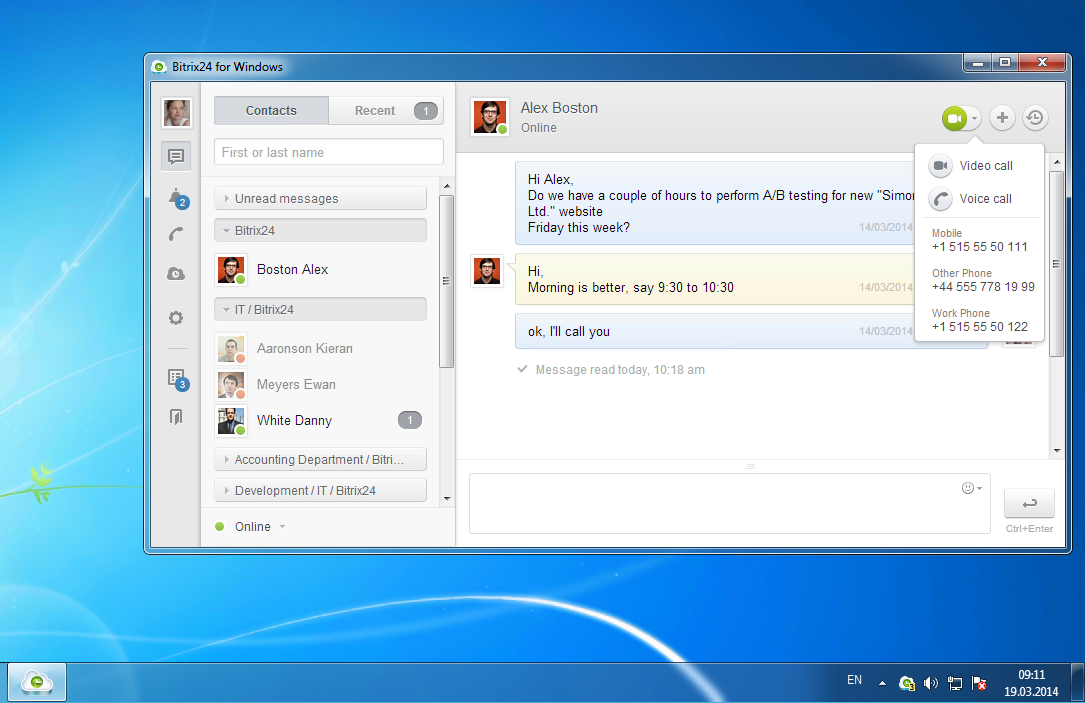Call the Mobile number +1 515 55 50 111
1085x703 pixels.
tap(979, 247)
